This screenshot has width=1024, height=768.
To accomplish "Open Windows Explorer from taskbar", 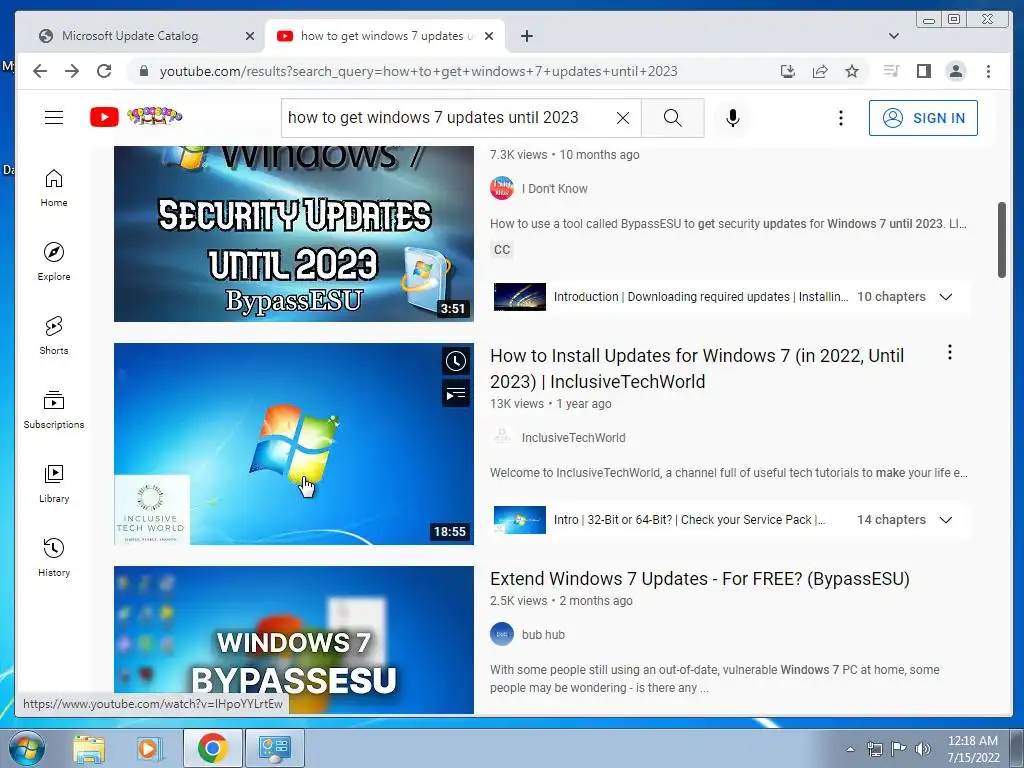I will click(89, 748).
